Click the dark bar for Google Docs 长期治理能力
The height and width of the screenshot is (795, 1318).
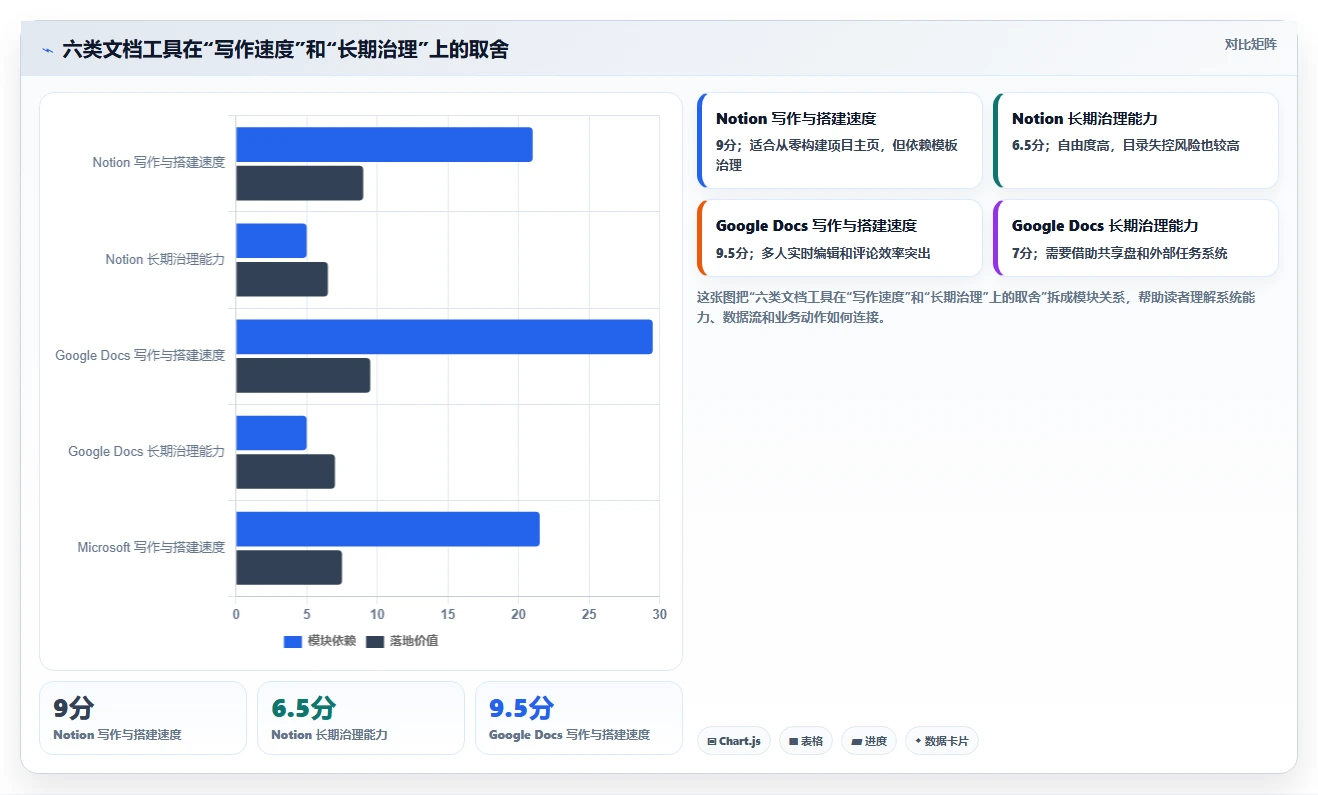[285, 471]
